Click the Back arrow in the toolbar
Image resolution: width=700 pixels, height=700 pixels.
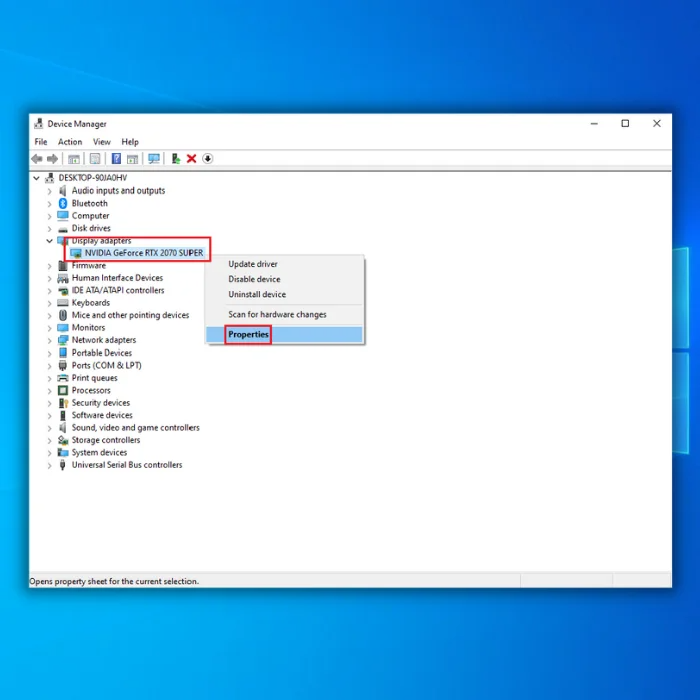pos(37,158)
